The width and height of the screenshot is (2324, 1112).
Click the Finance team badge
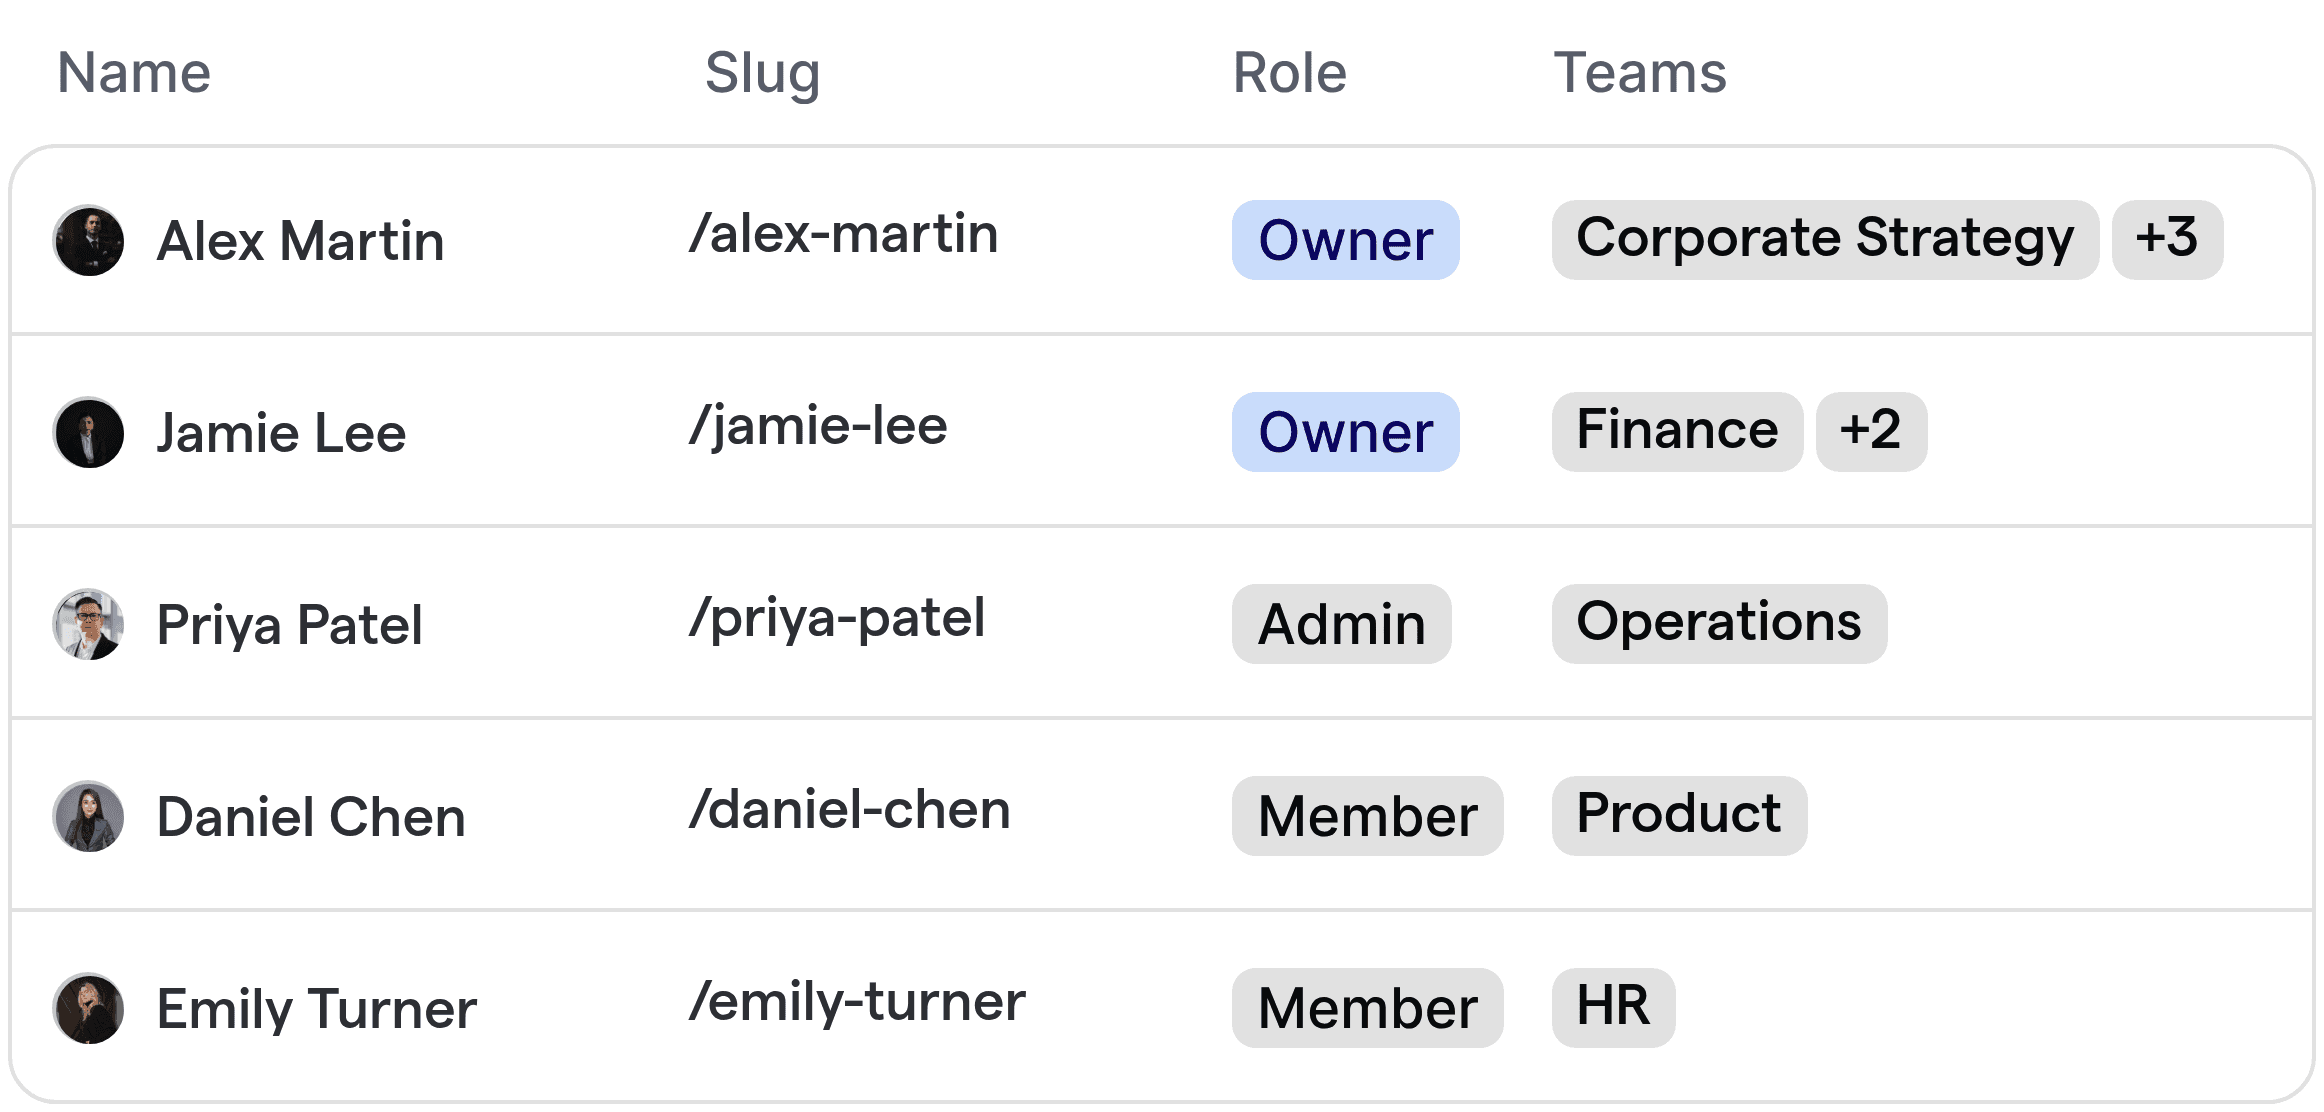tap(1675, 430)
